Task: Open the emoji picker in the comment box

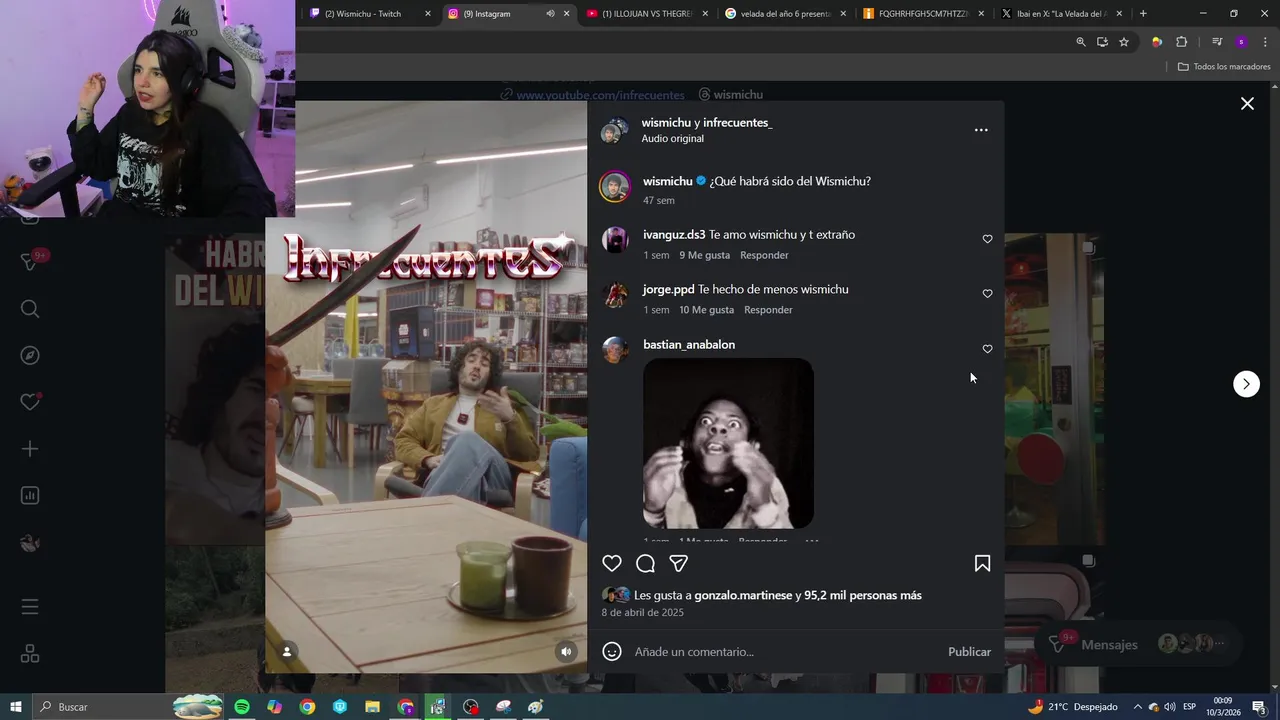Action: click(612, 651)
